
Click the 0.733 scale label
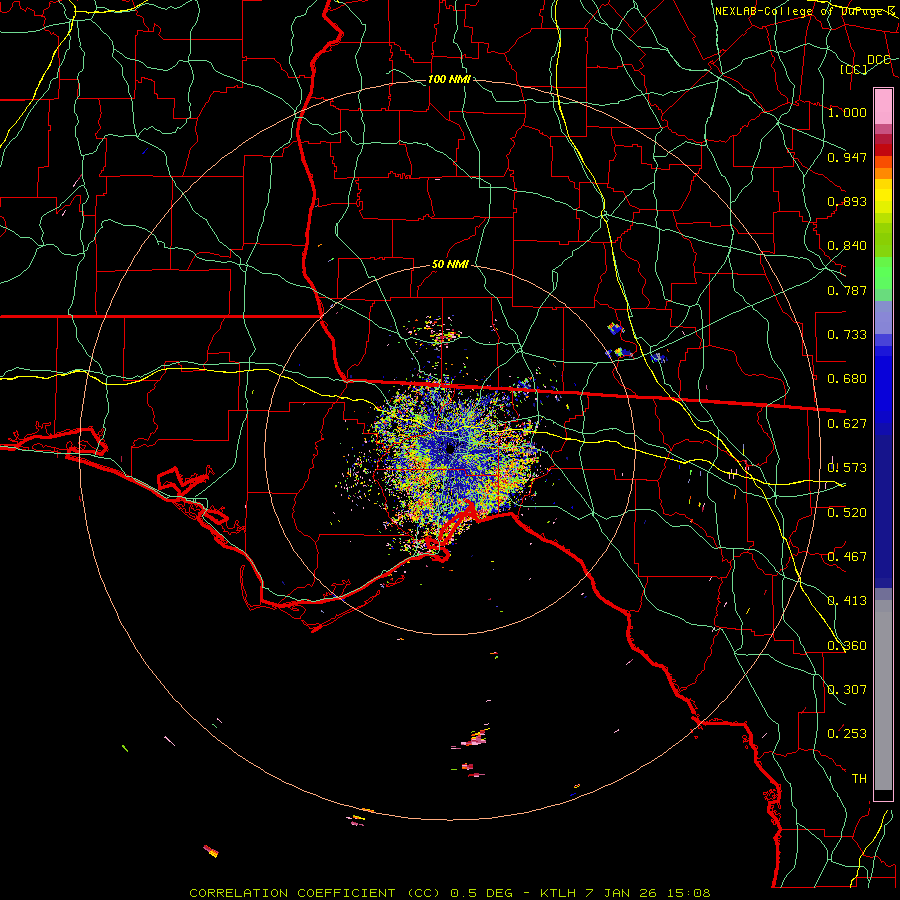(847, 335)
